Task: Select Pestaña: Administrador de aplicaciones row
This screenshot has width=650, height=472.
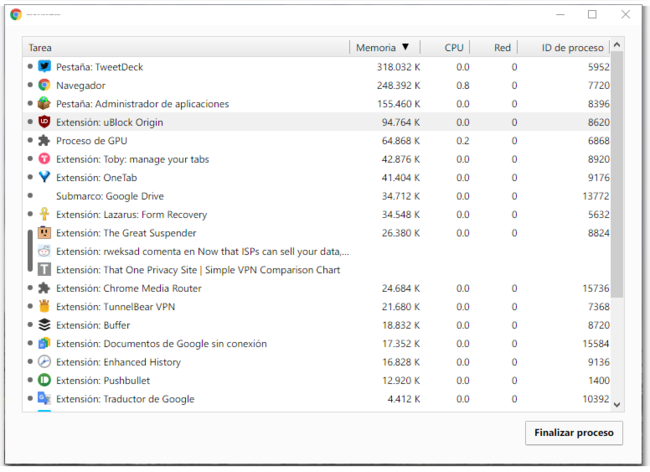Action: [x=317, y=104]
